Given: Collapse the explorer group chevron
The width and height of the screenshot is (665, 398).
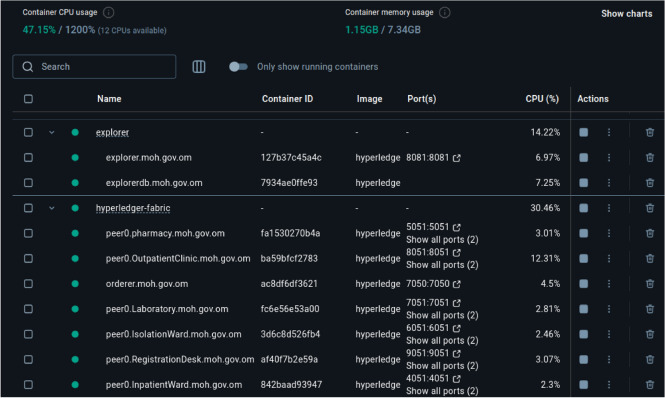Looking at the screenshot, I should (52, 132).
